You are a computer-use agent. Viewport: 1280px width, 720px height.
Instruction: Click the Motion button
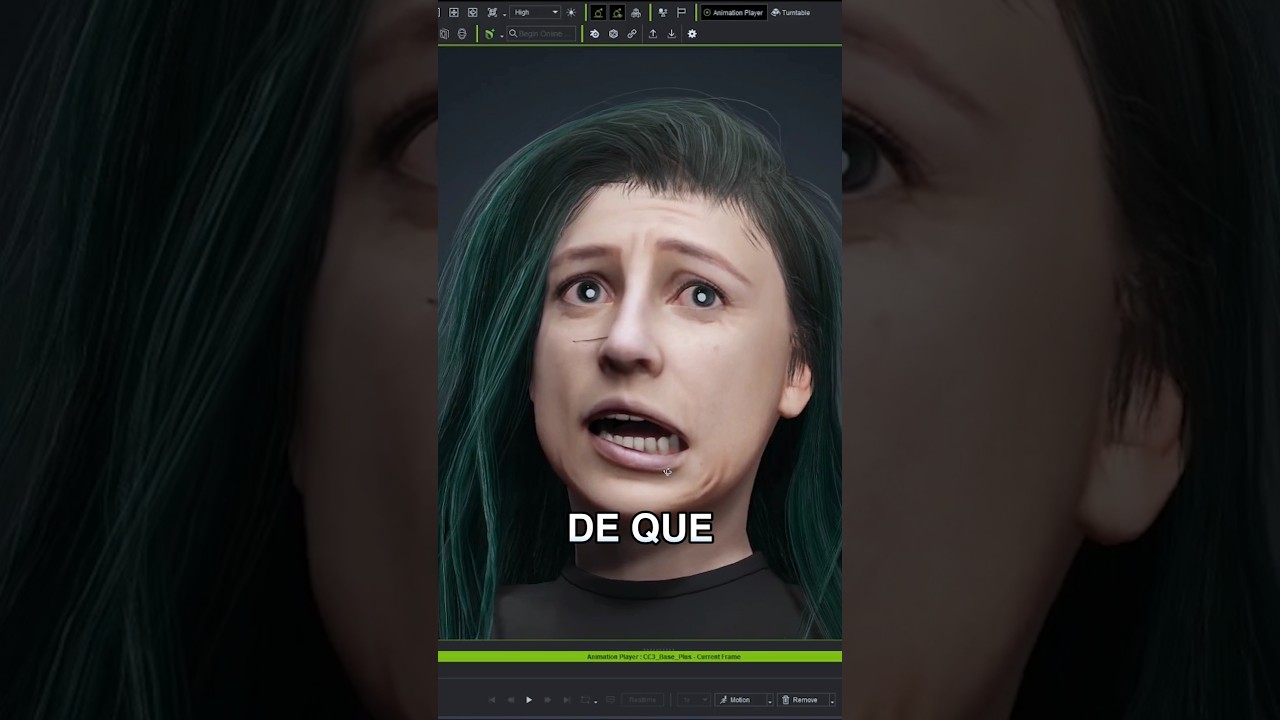740,700
